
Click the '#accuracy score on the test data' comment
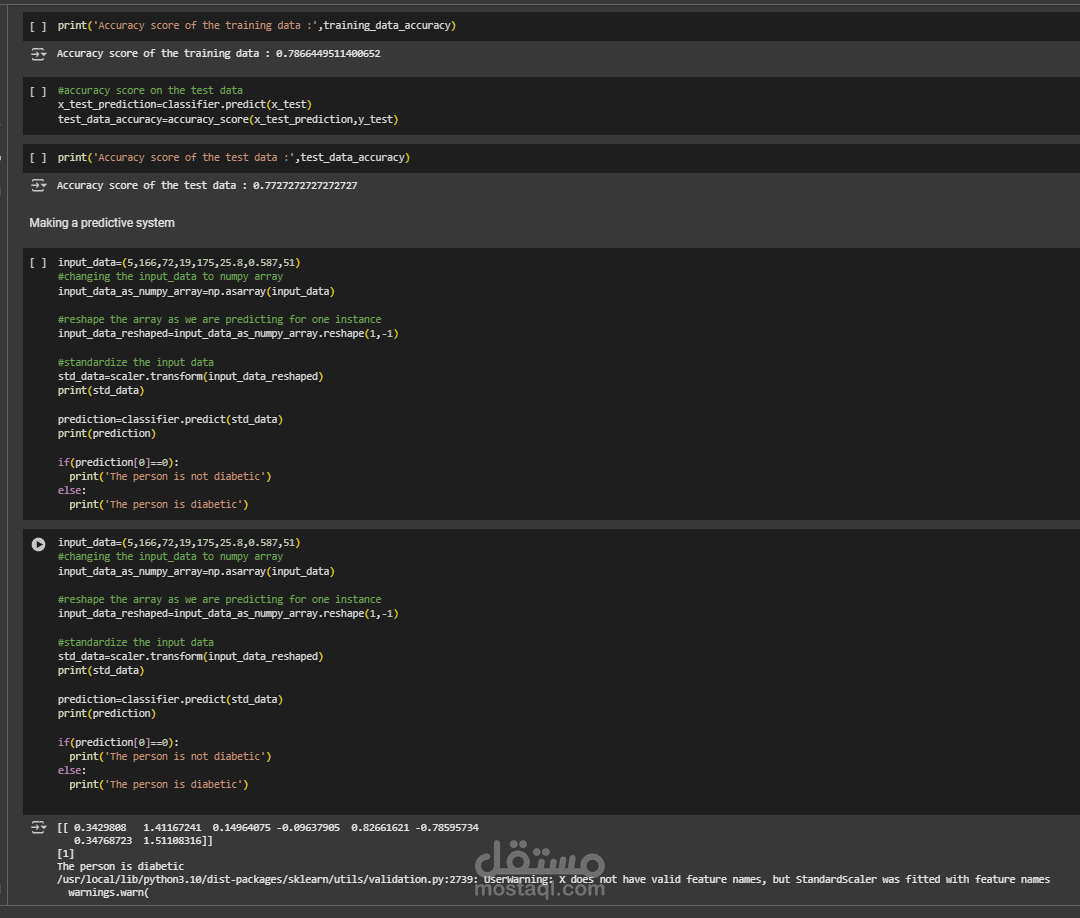(150, 90)
